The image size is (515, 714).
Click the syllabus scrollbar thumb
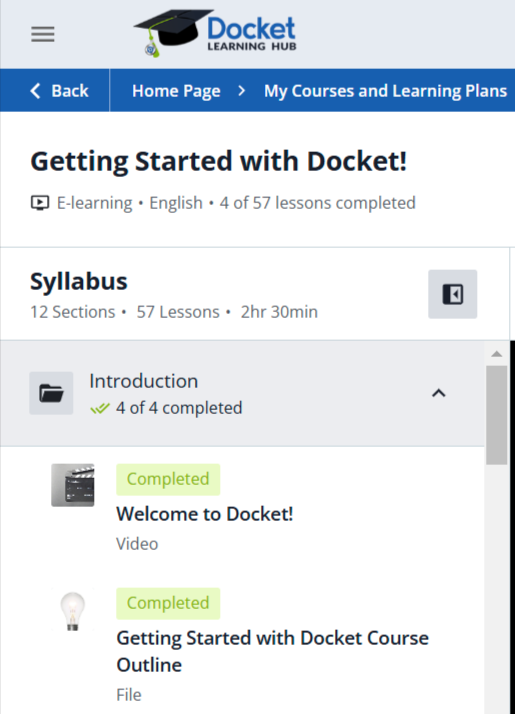point(497,415)
